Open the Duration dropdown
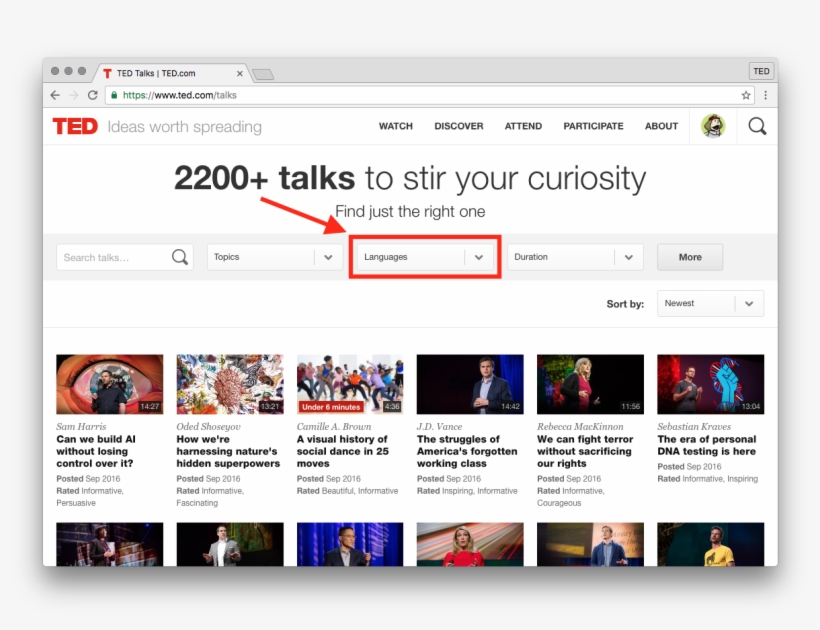 click(x=575, y=257)
